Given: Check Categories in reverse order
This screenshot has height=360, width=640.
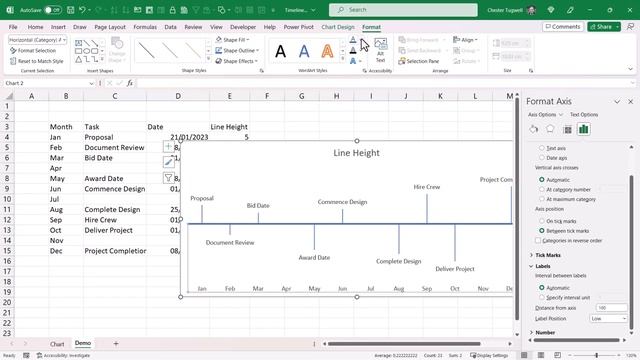Looking at the screenshot, I should [538, 240].
